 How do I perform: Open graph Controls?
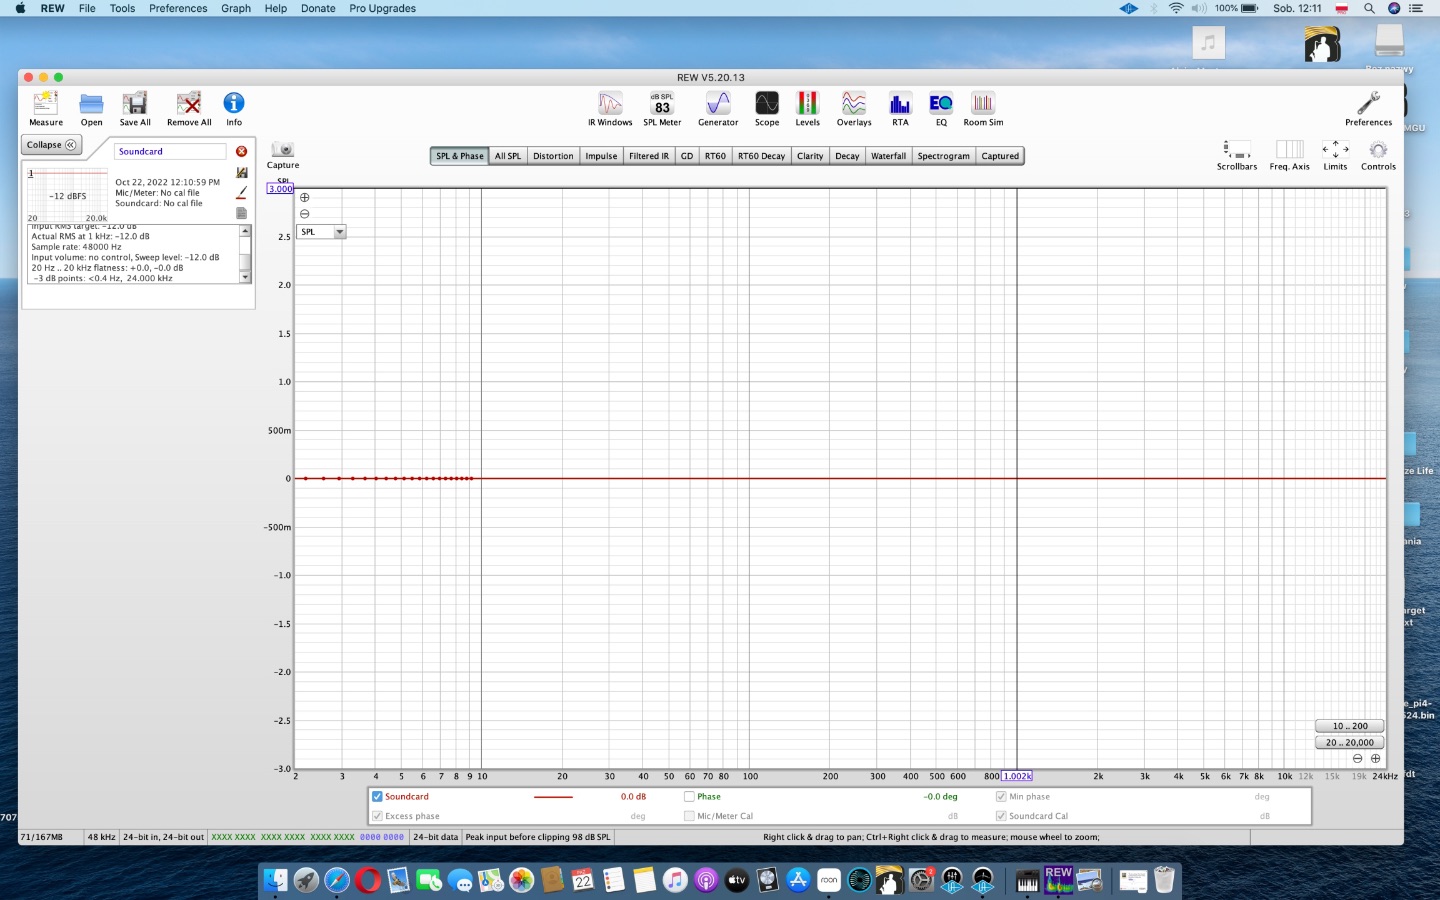click(x=1378, y=155)
